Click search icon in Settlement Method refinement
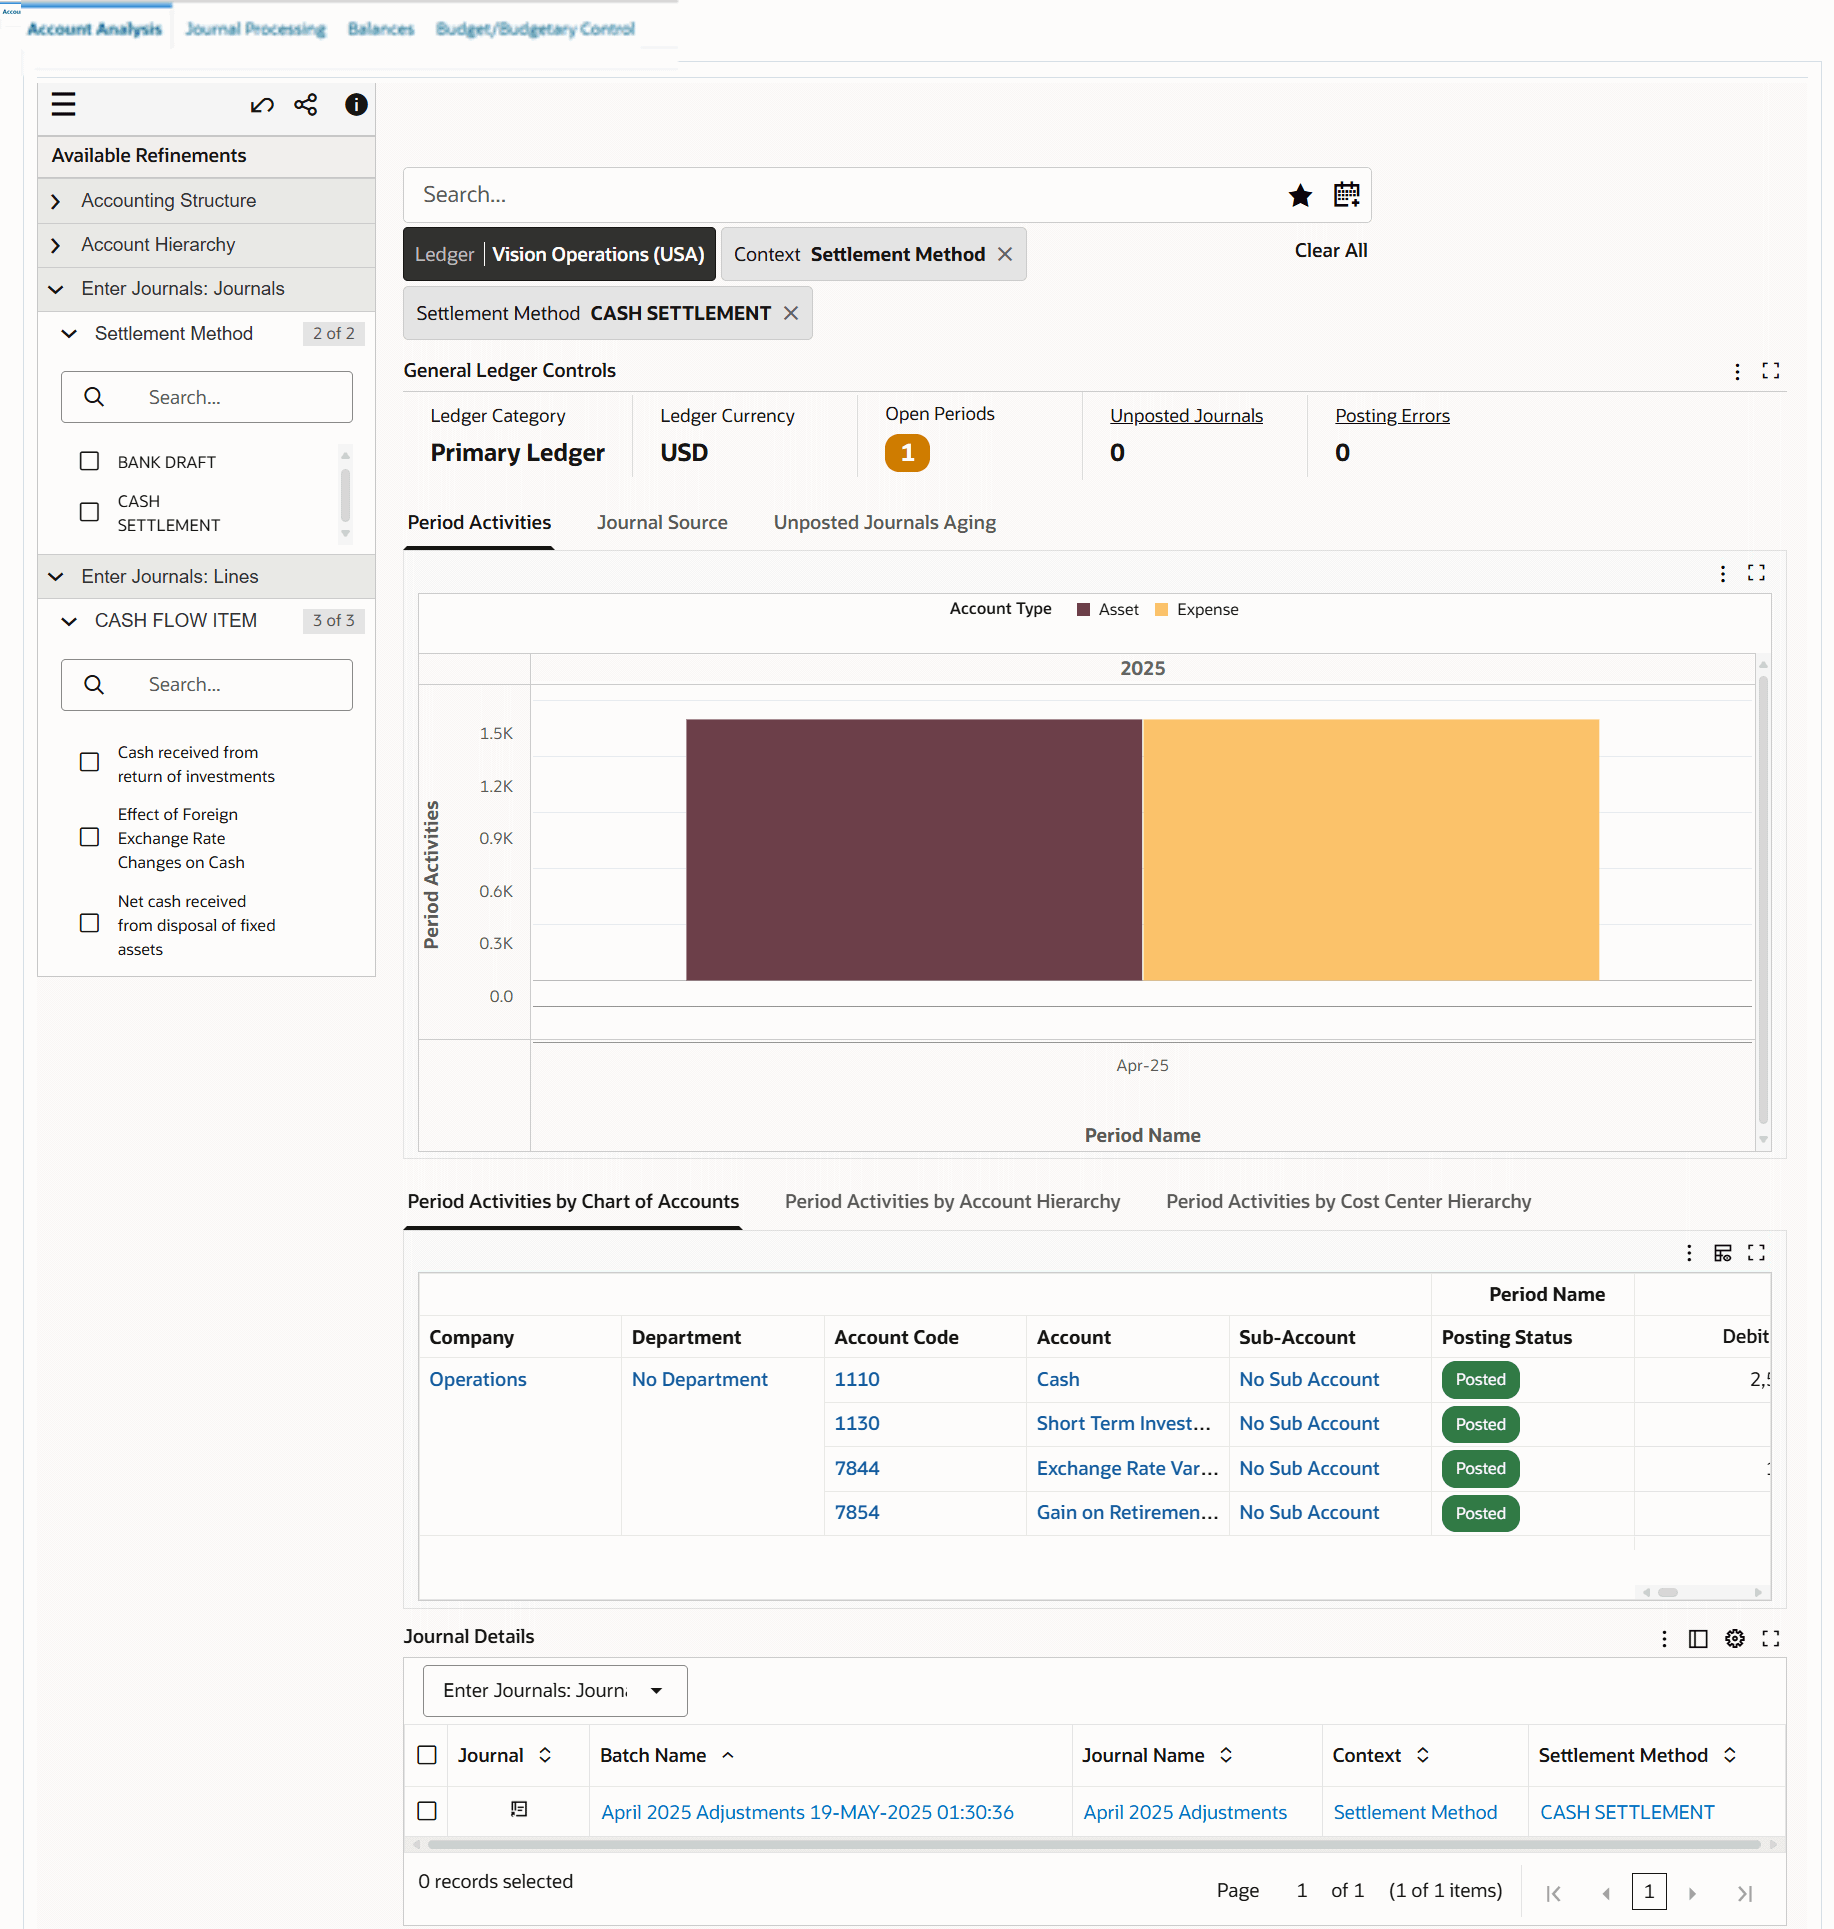 click(94, 397)
